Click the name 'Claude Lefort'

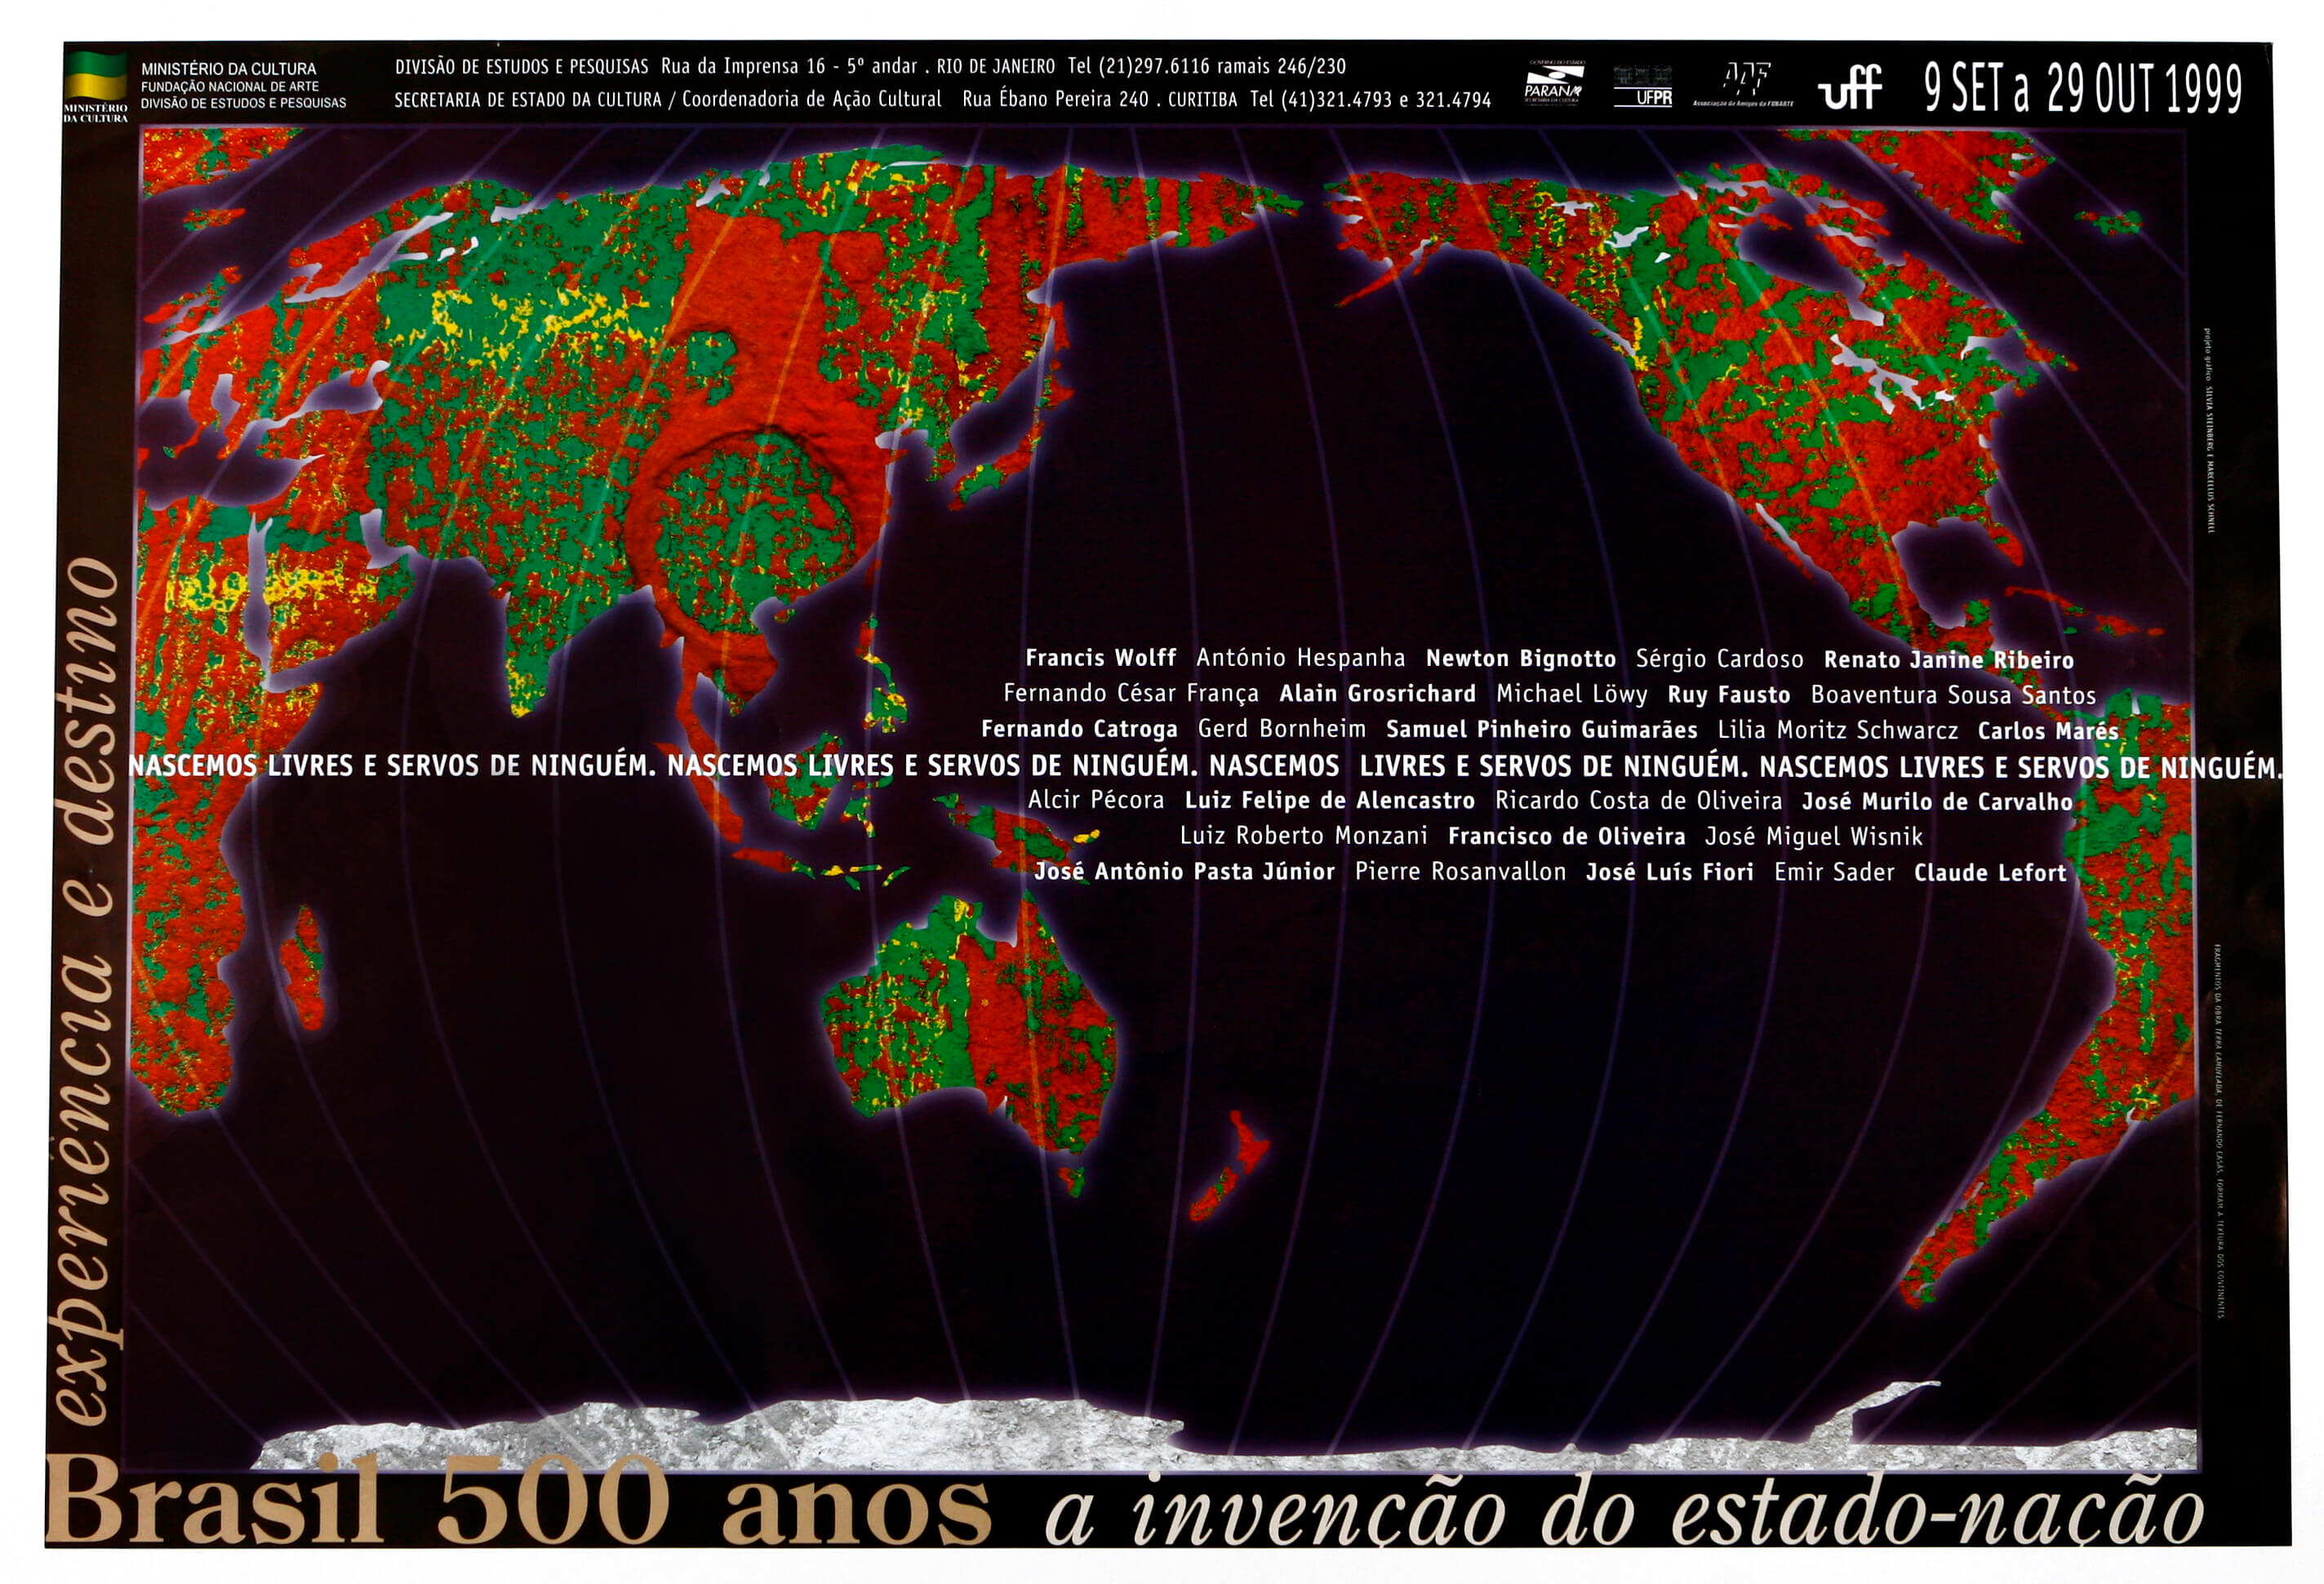[1989, 873]
